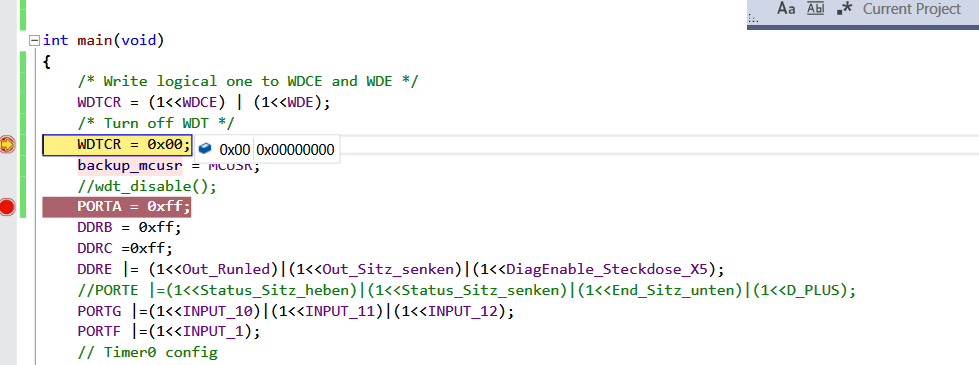Click the backup_mcusr variable
This screenshot has width=979, height=365.
pyautogui.click(x=130, y=165)
